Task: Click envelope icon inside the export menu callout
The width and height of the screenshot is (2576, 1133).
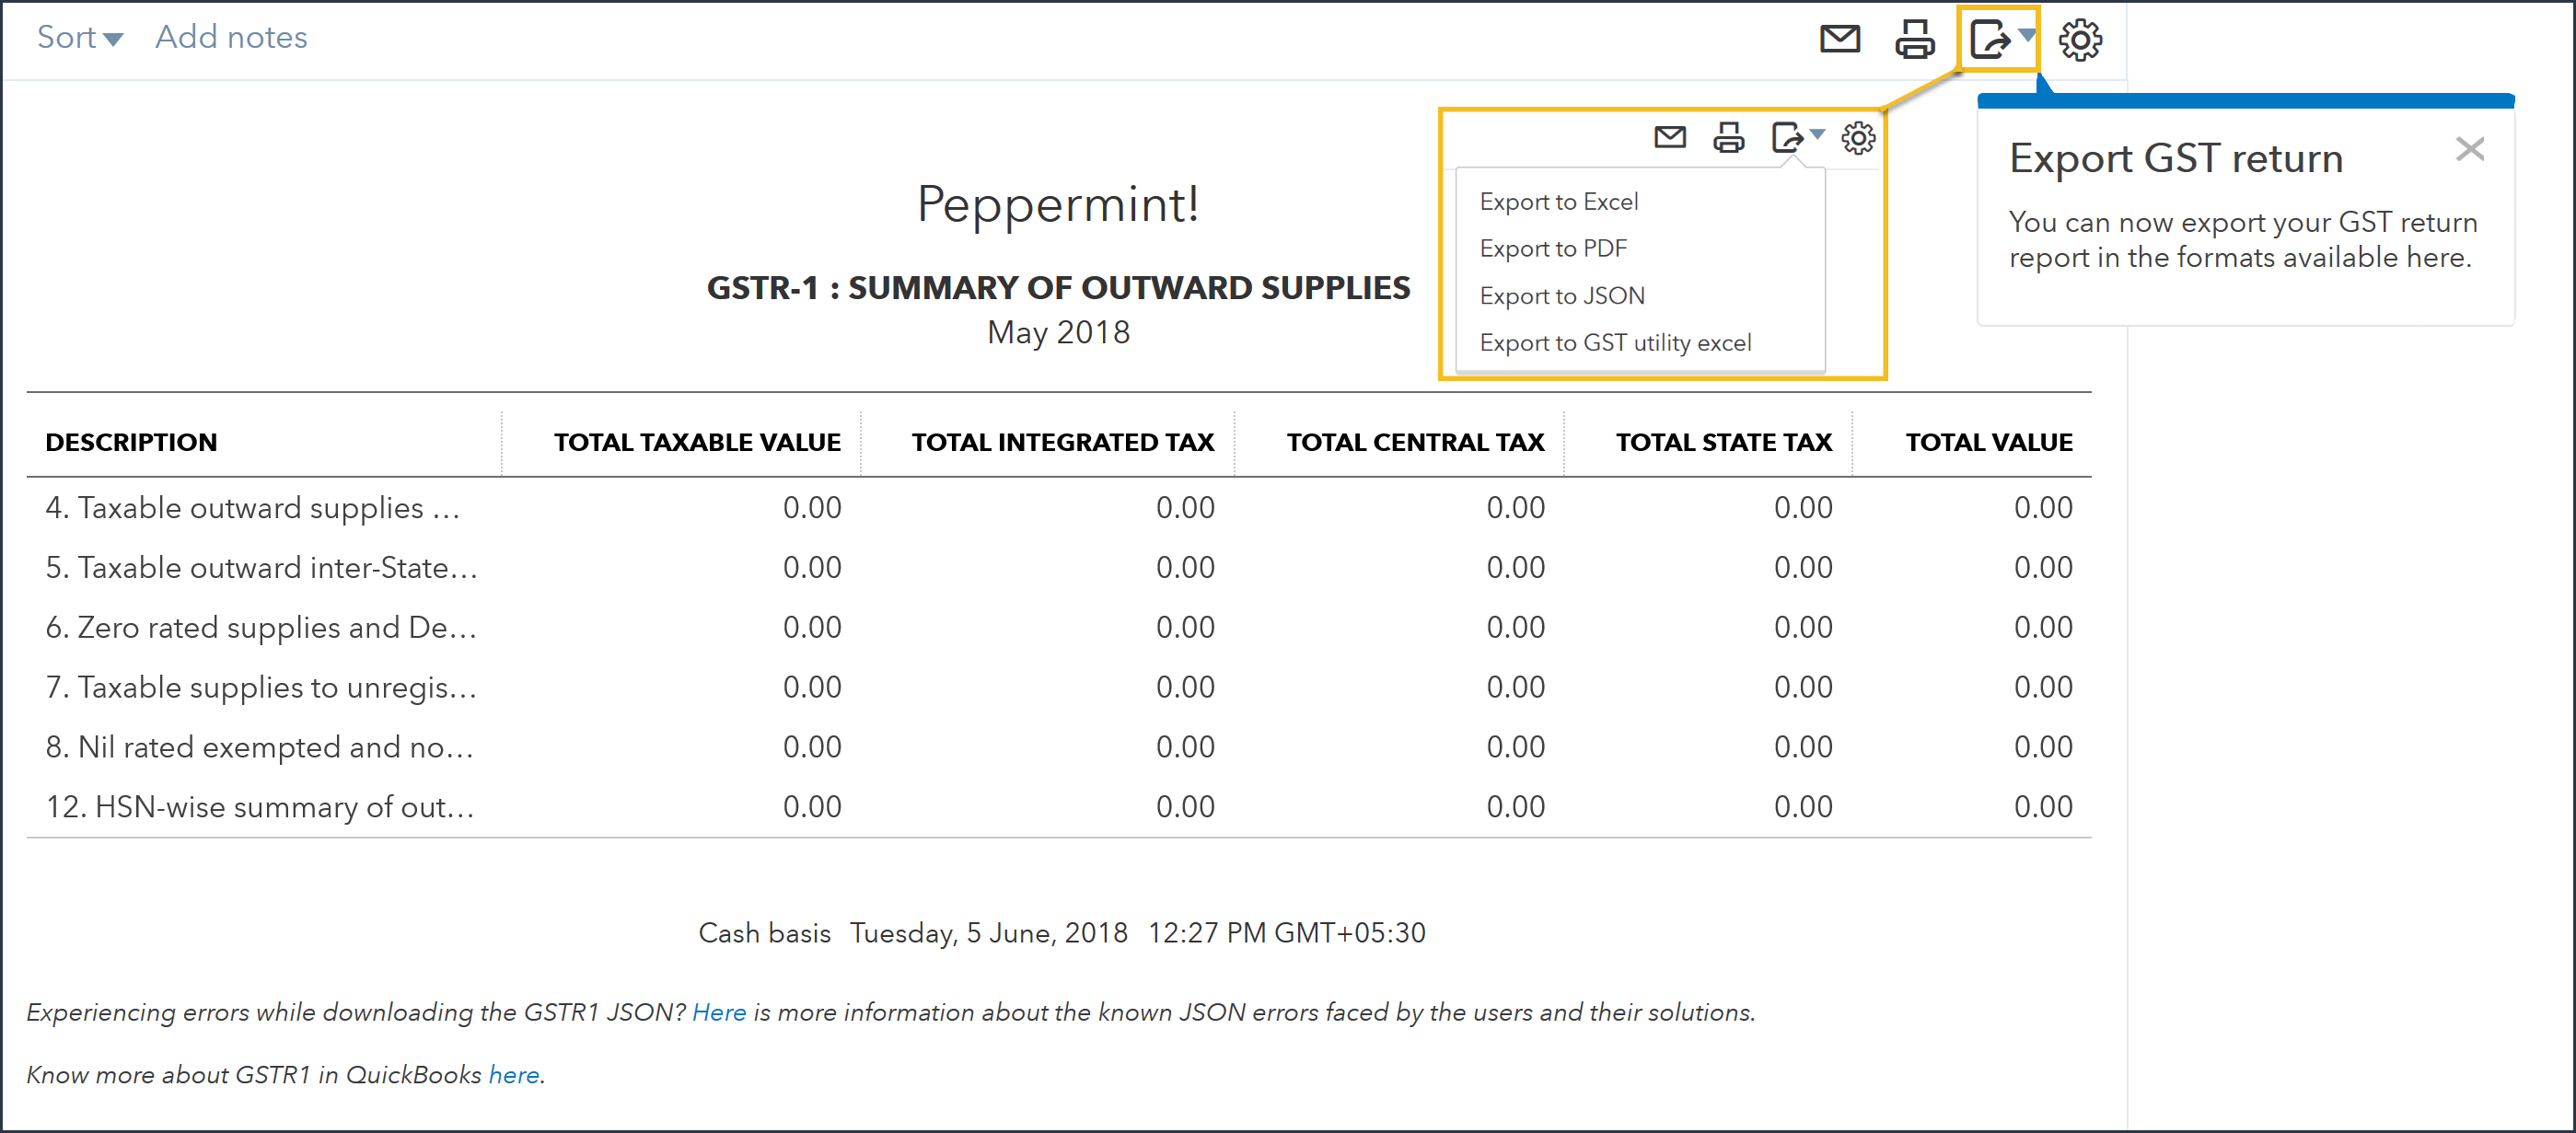Action: (x=1670, y=137)
